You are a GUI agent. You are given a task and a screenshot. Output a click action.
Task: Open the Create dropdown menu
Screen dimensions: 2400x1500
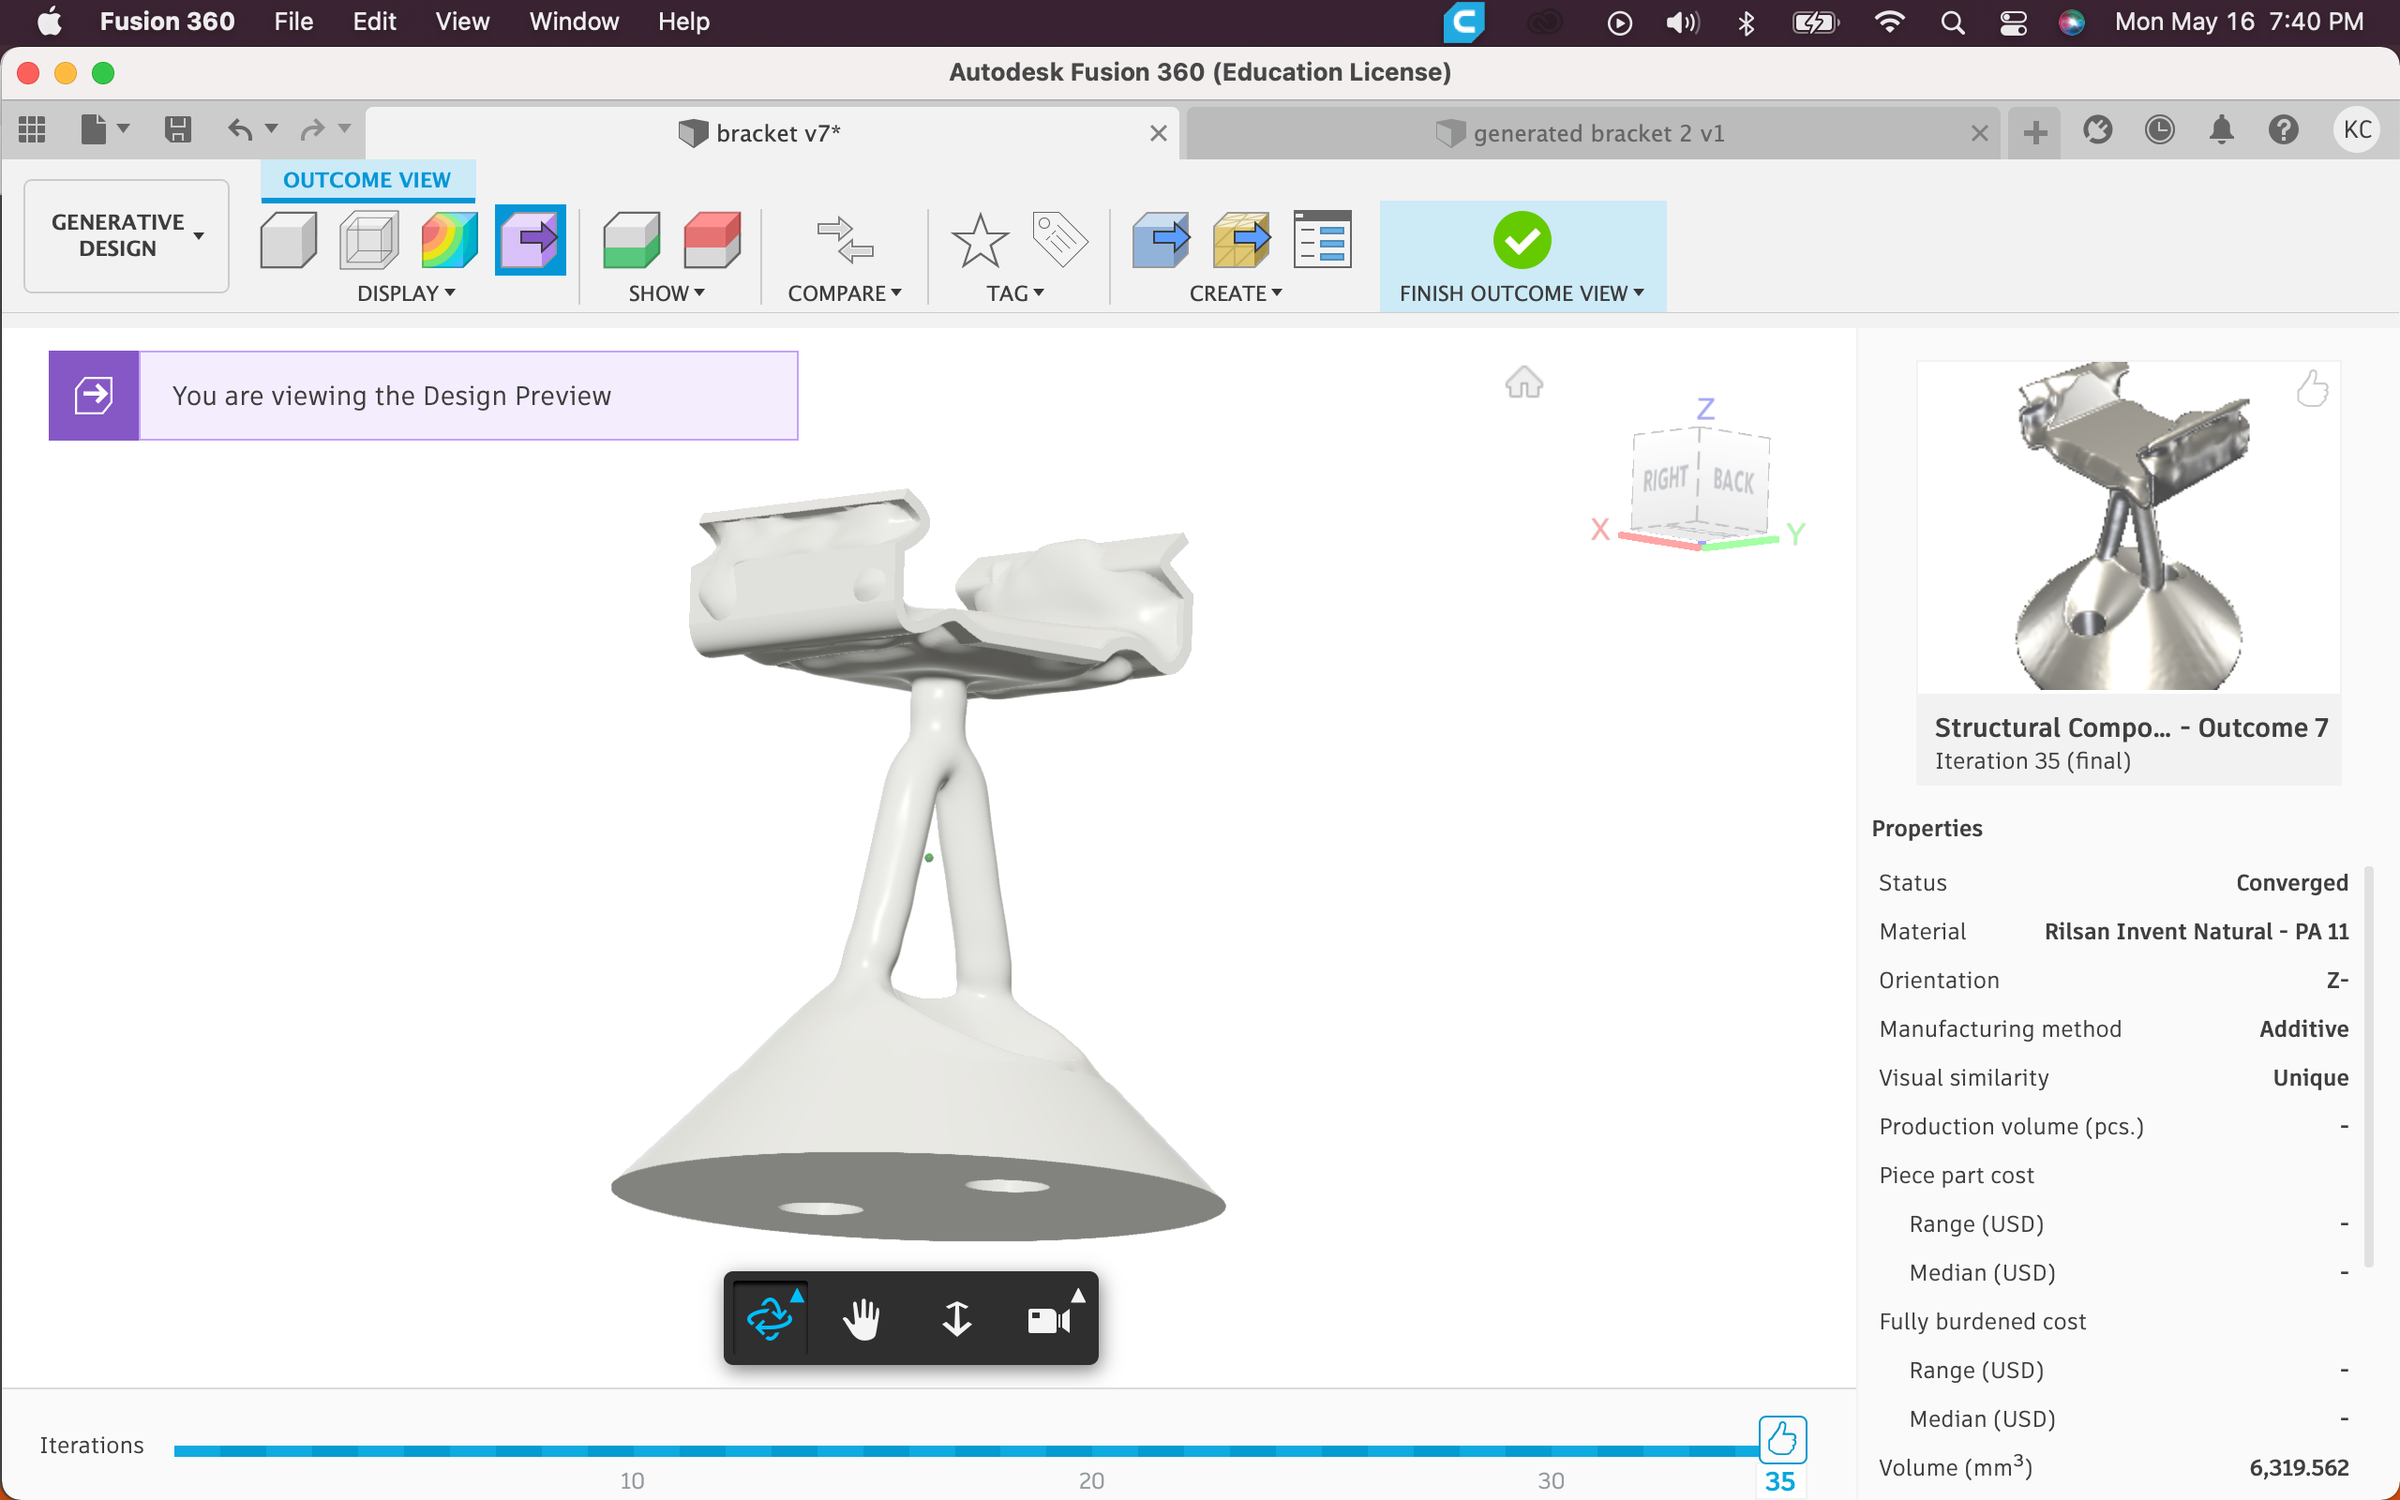coord(1237,293)
